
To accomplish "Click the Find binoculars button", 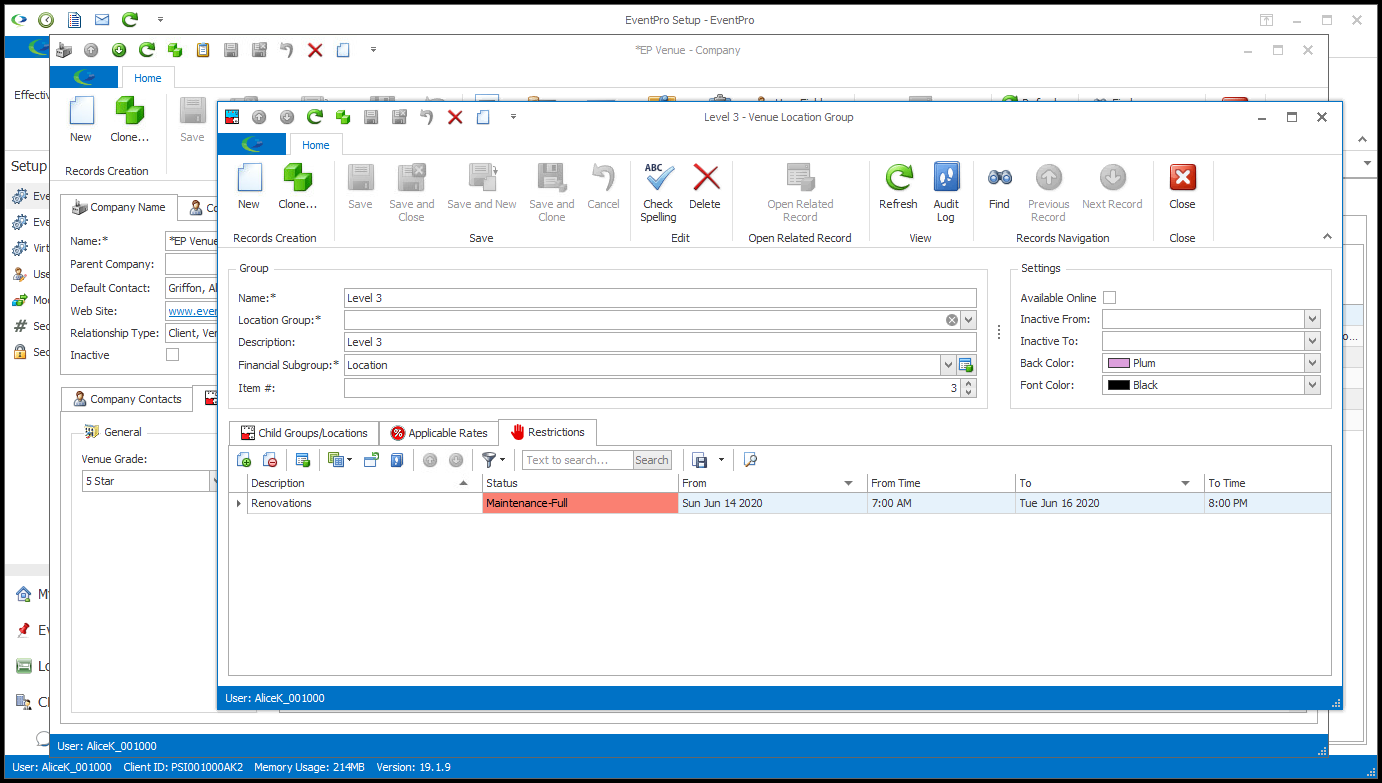I will point(999,187).
